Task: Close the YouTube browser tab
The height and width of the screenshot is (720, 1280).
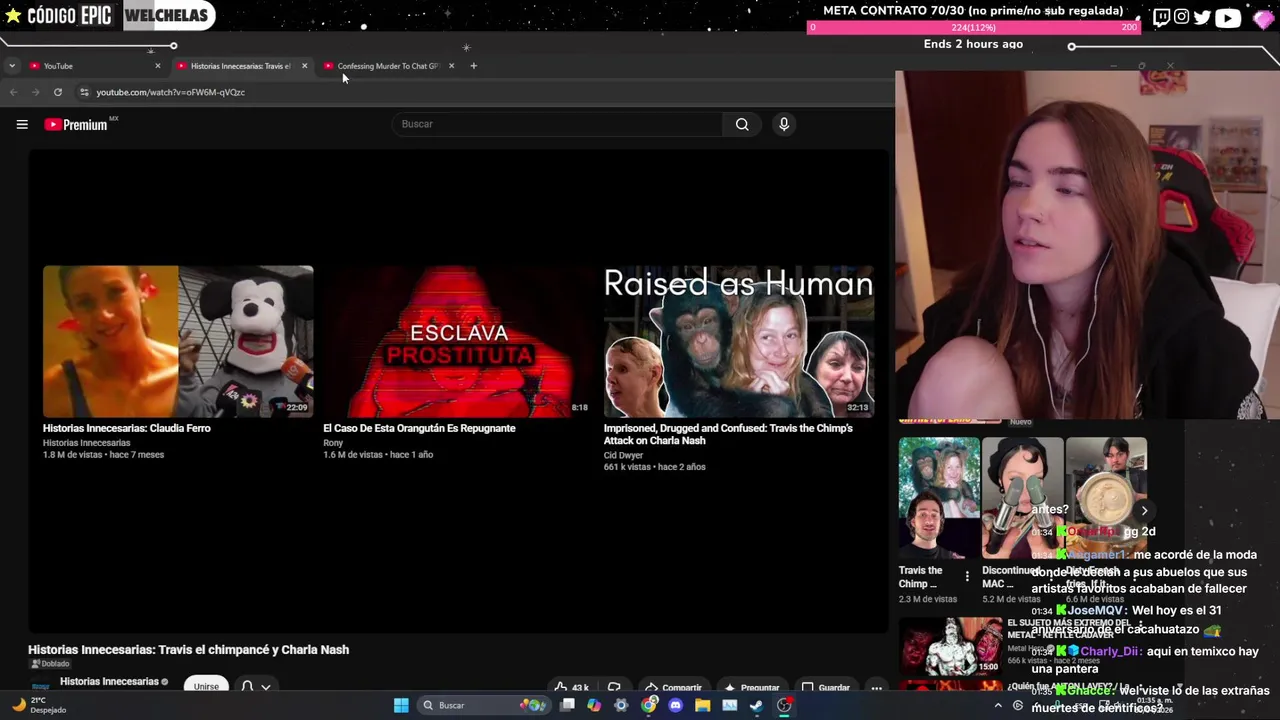Action: (157, 66)
